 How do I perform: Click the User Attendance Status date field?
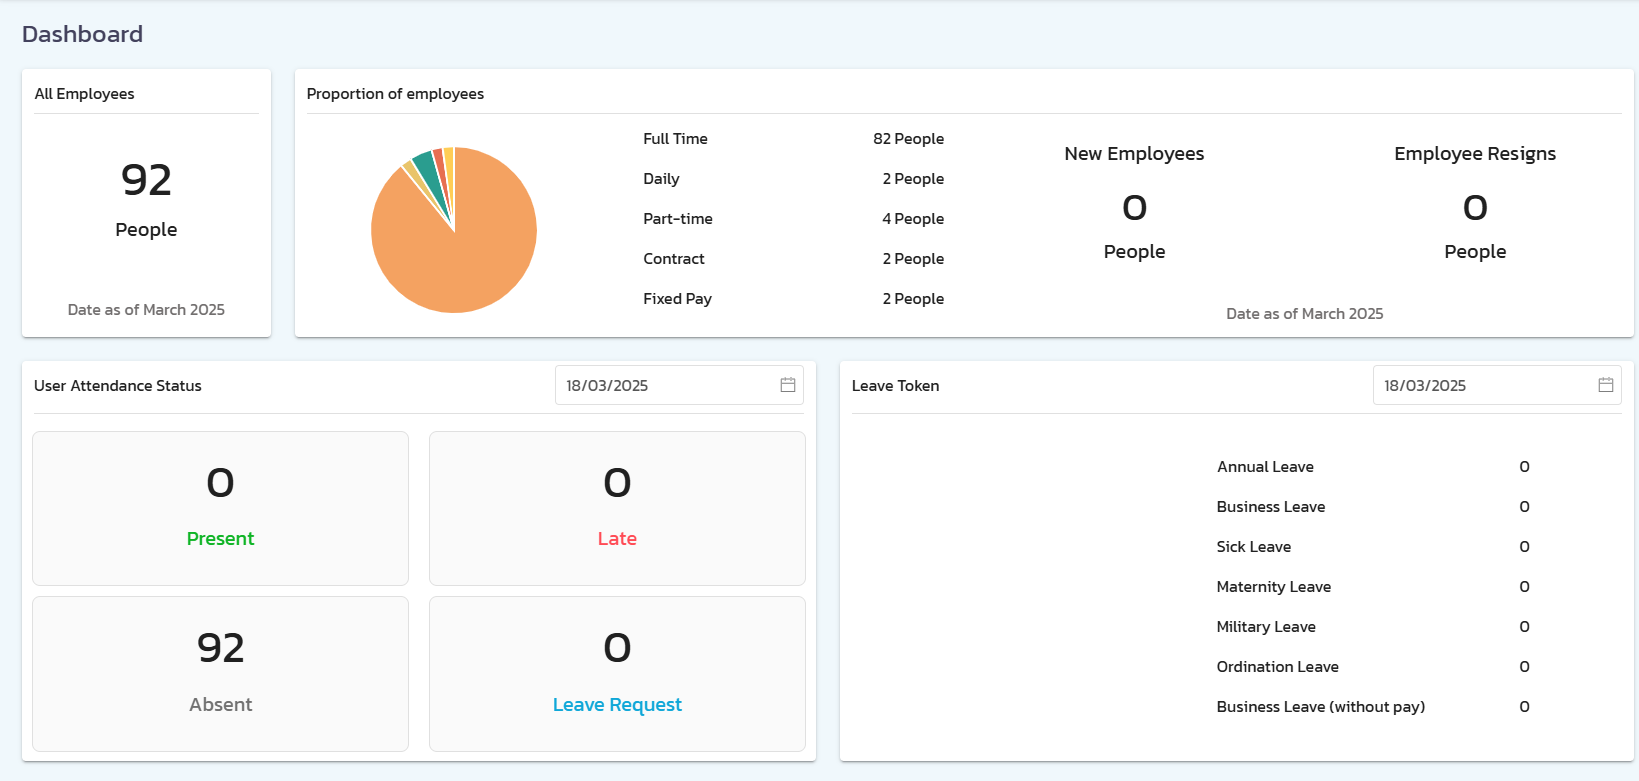click(x=665, y=385)
